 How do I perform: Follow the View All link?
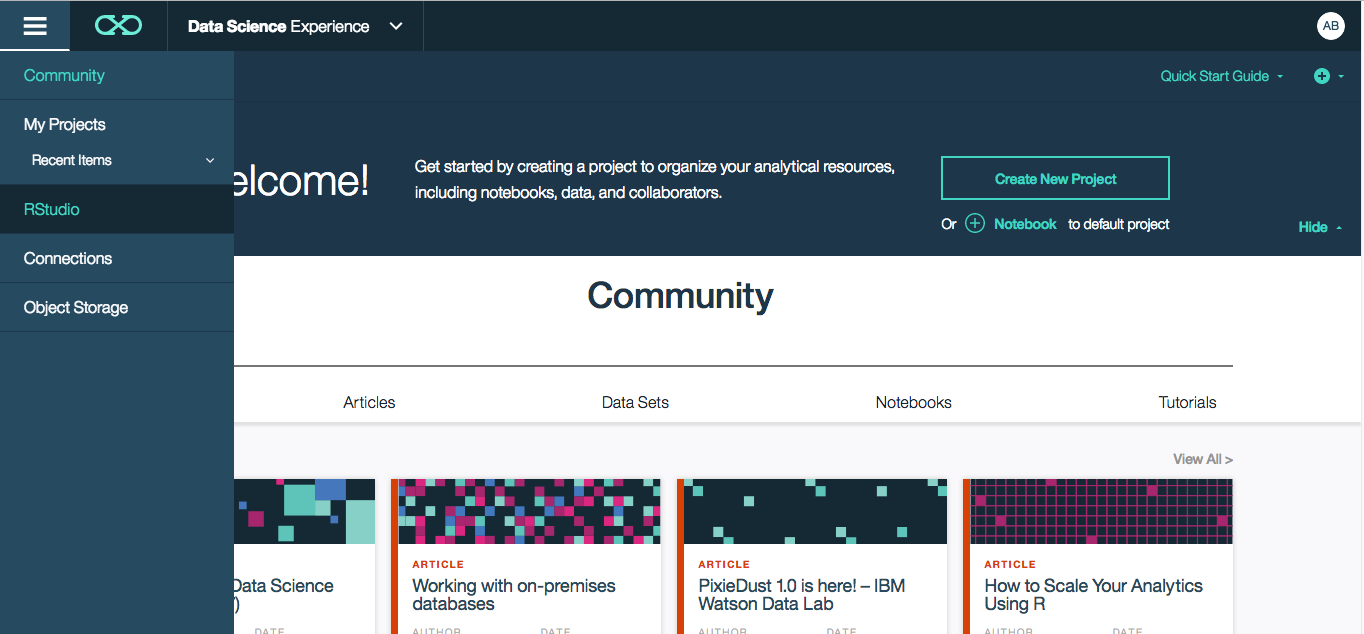pyautogui.click(x=1202, y=458)
